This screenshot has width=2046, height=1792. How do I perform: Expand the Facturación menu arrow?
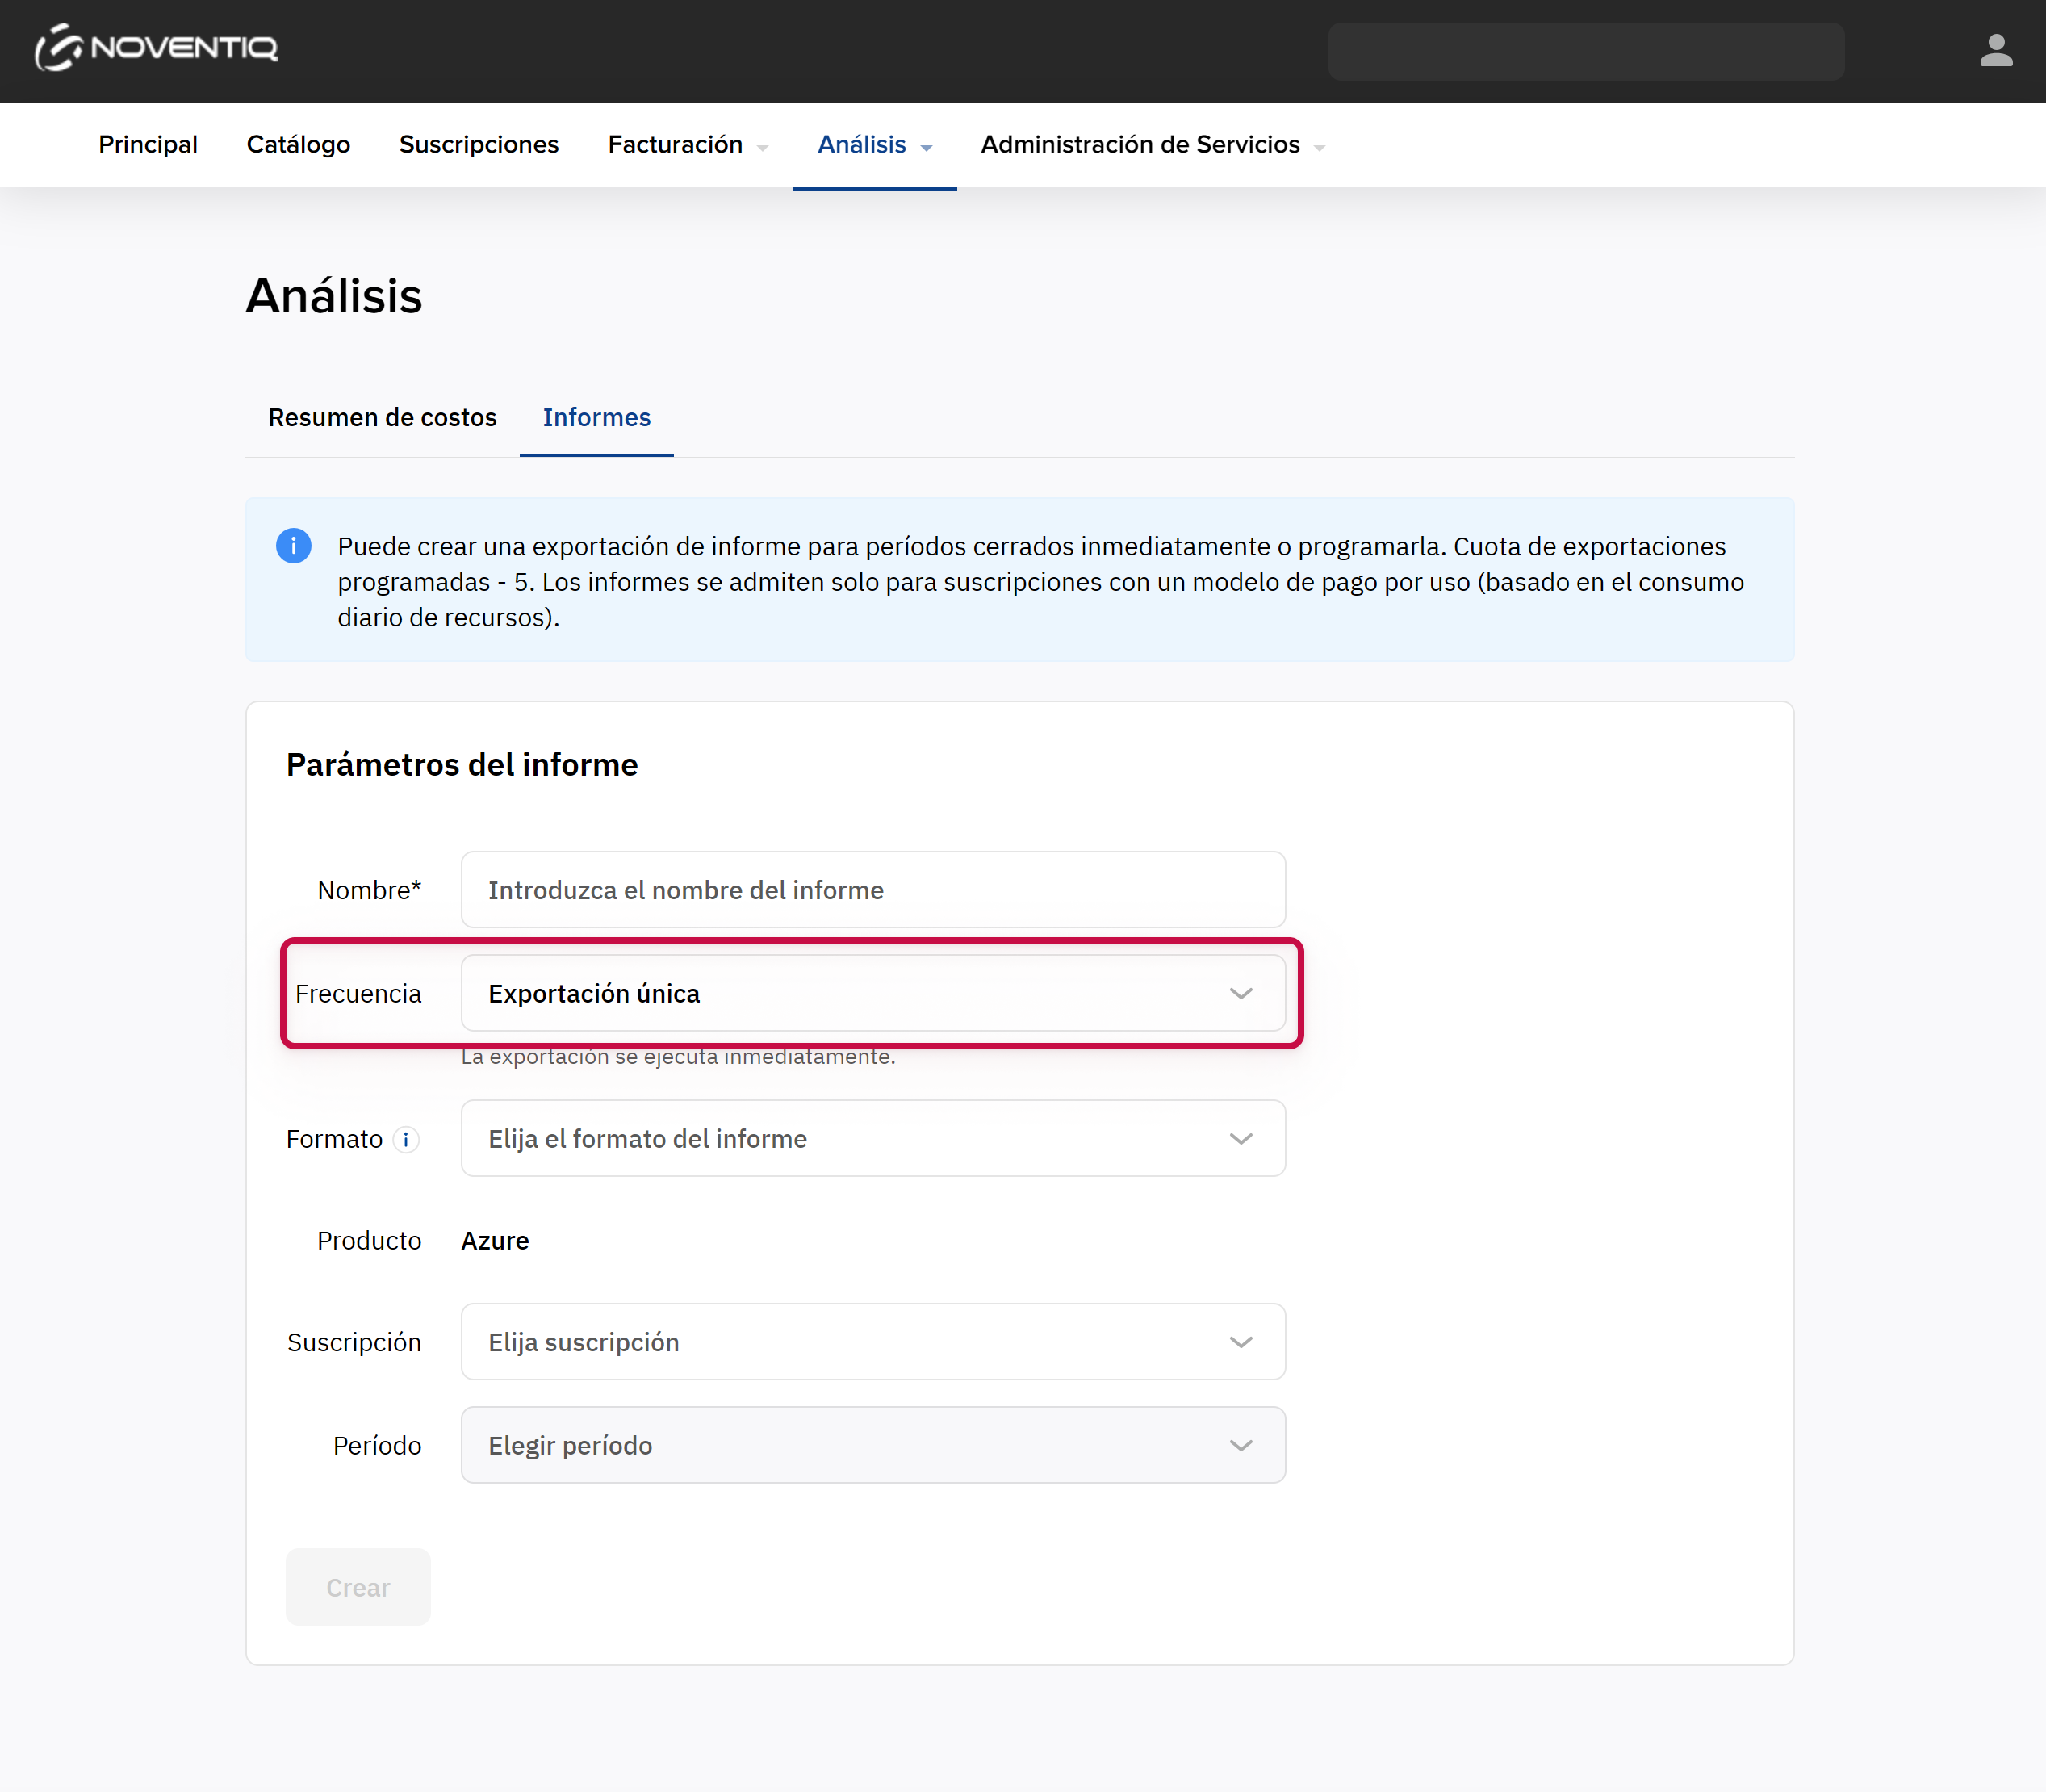pos(763,147)
